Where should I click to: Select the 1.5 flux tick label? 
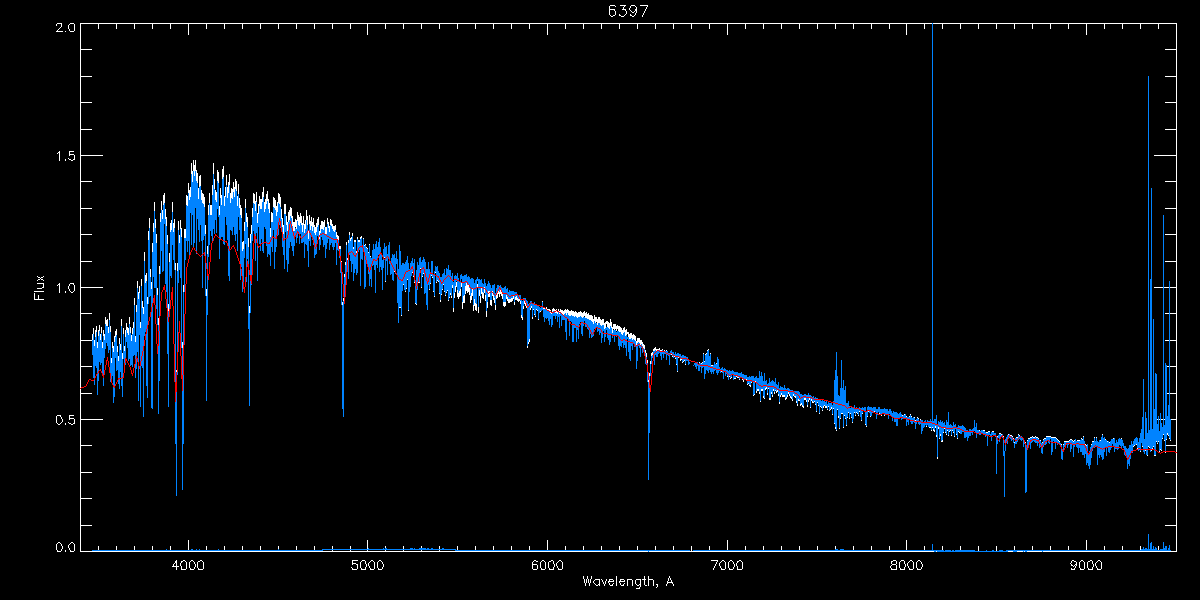click(x=66, y=157)
